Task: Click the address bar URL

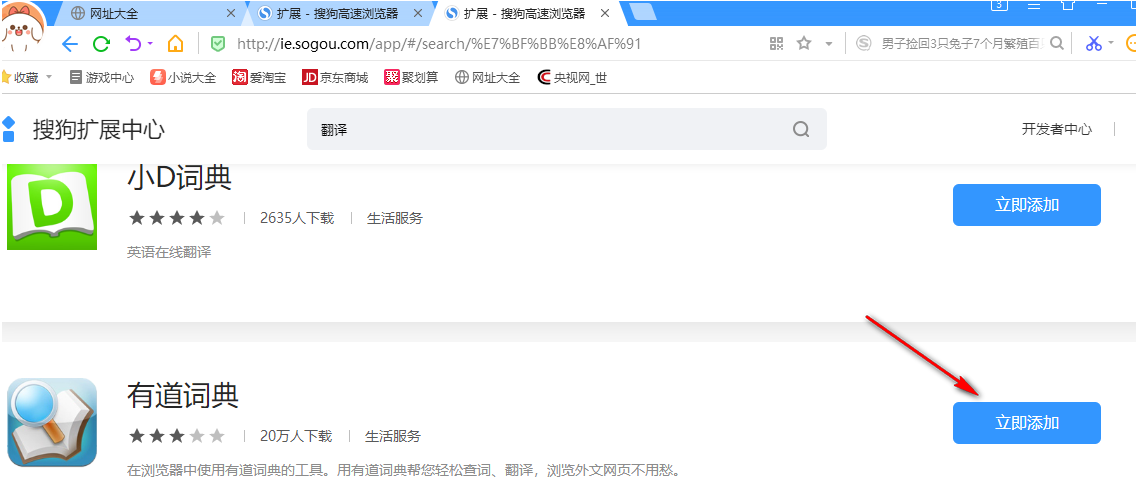Action: coord(439,44)
